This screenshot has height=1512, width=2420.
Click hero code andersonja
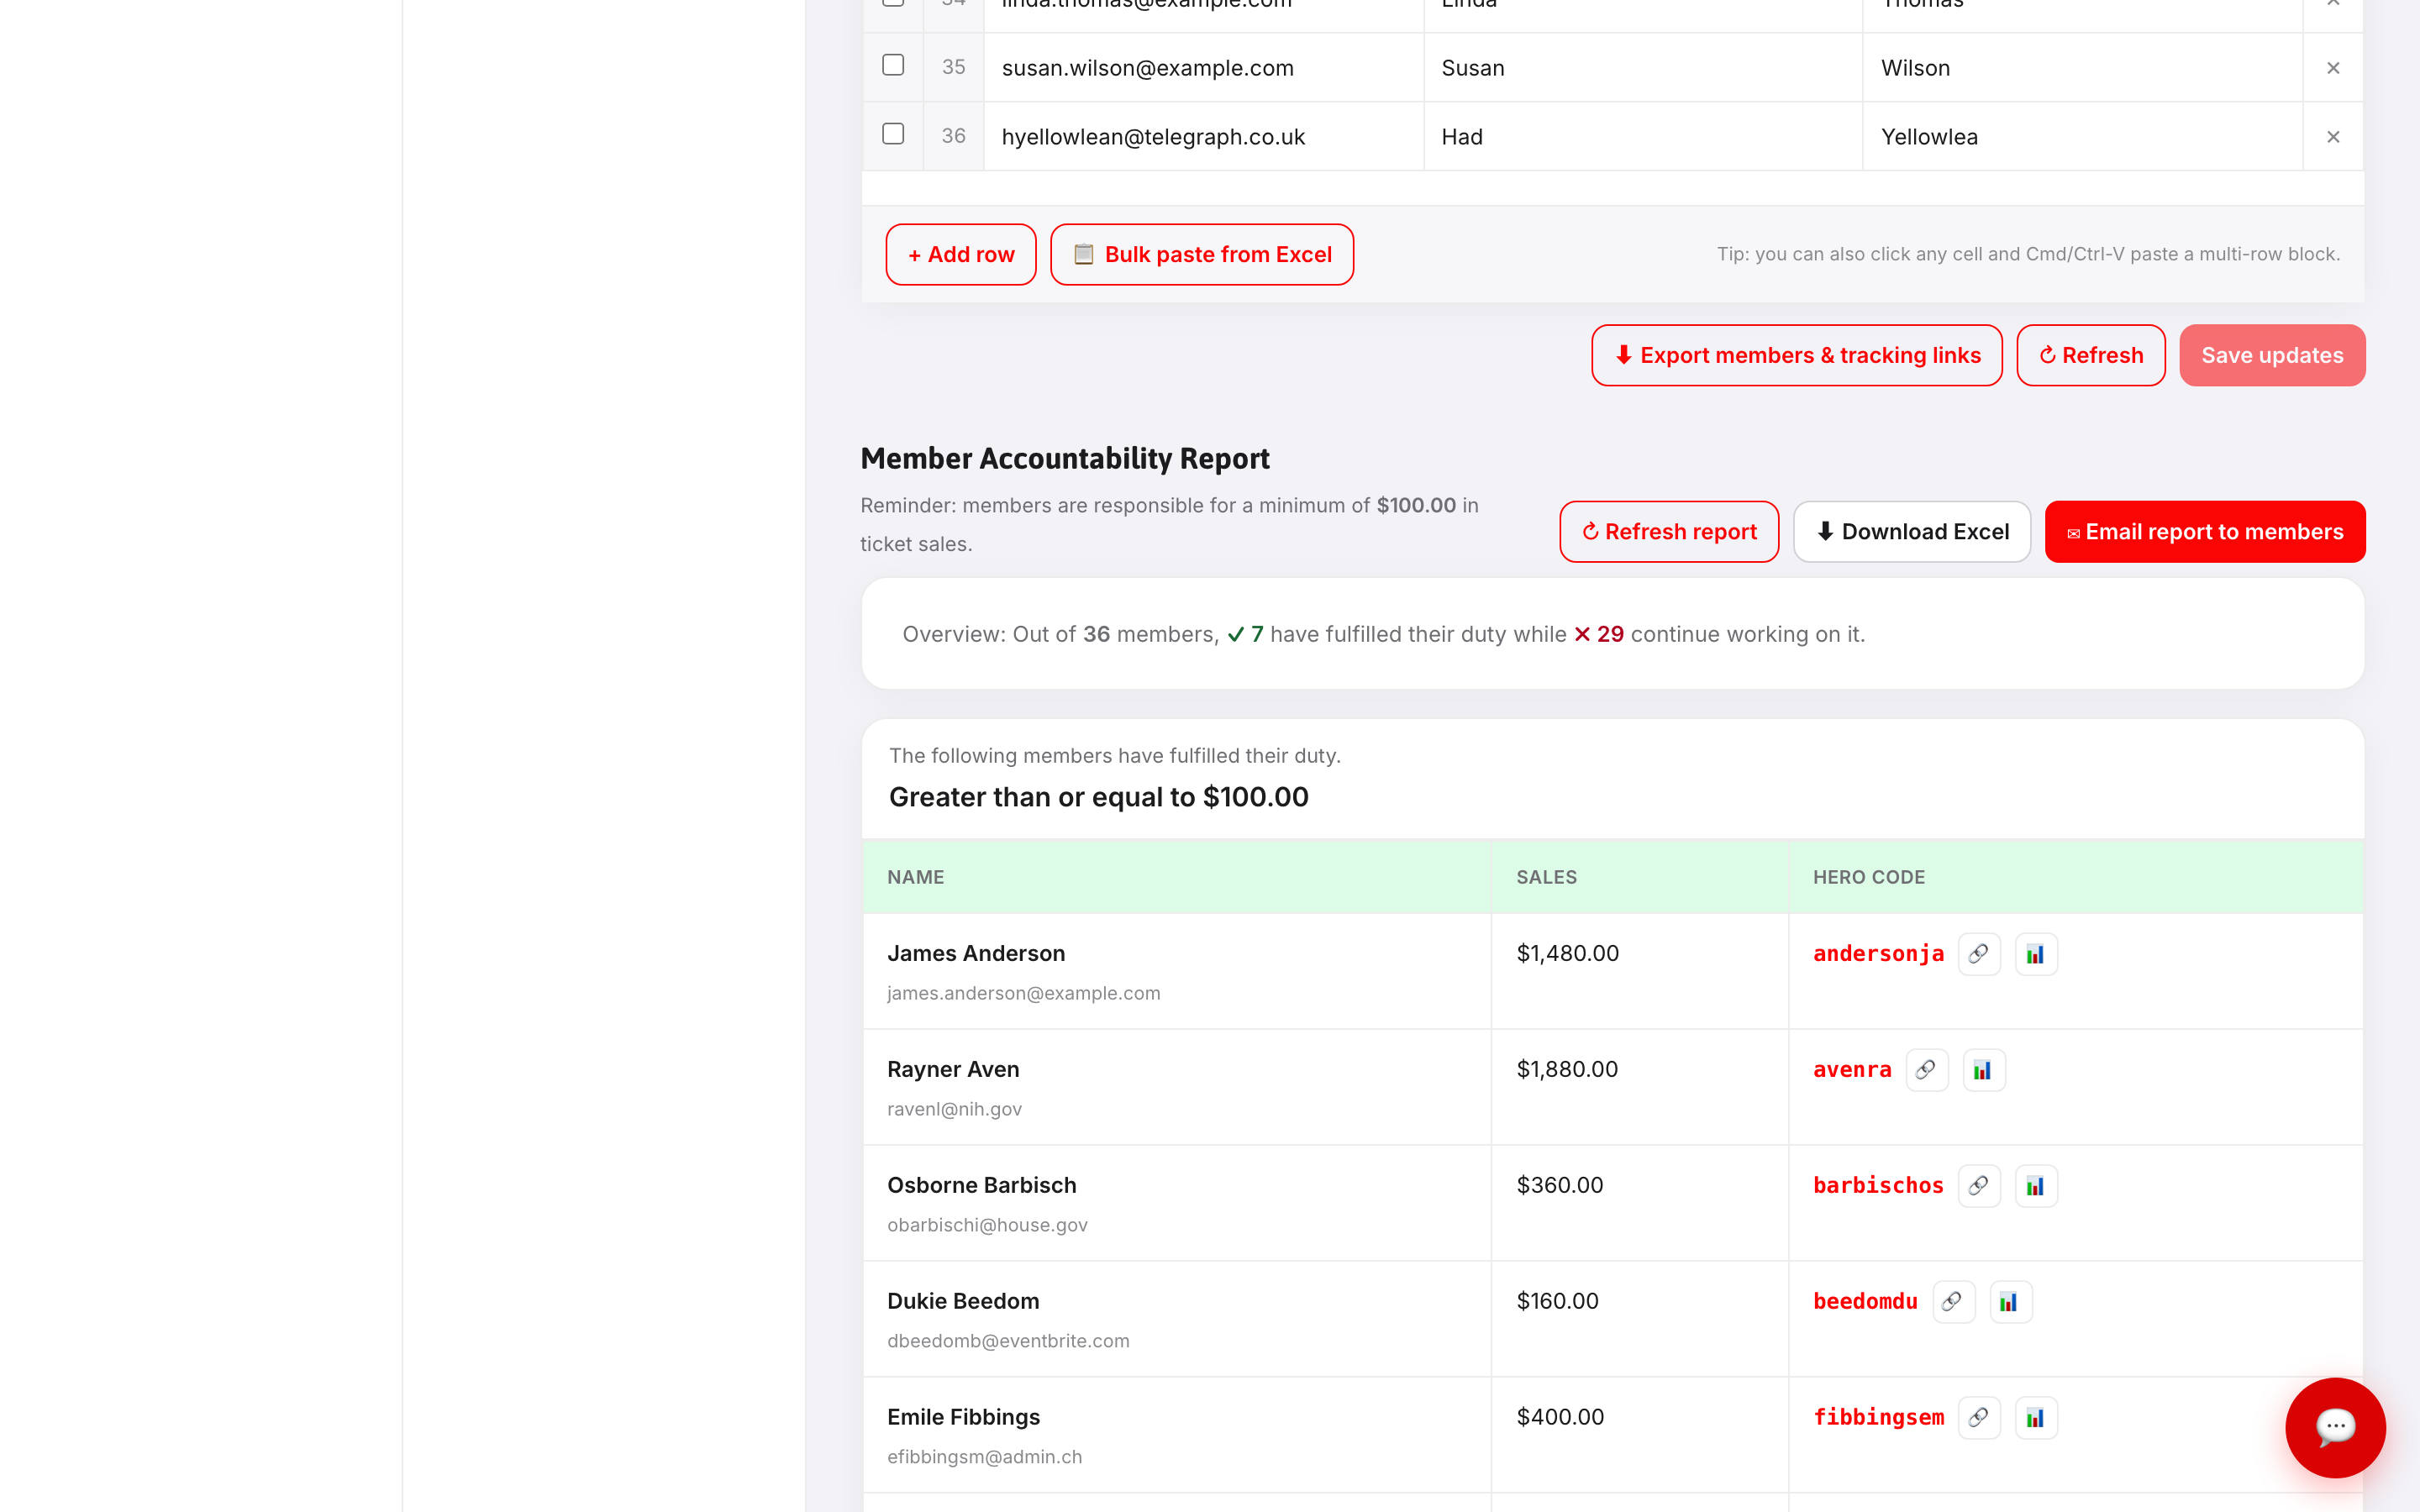pyautogui.click(x=1878, y=954)
